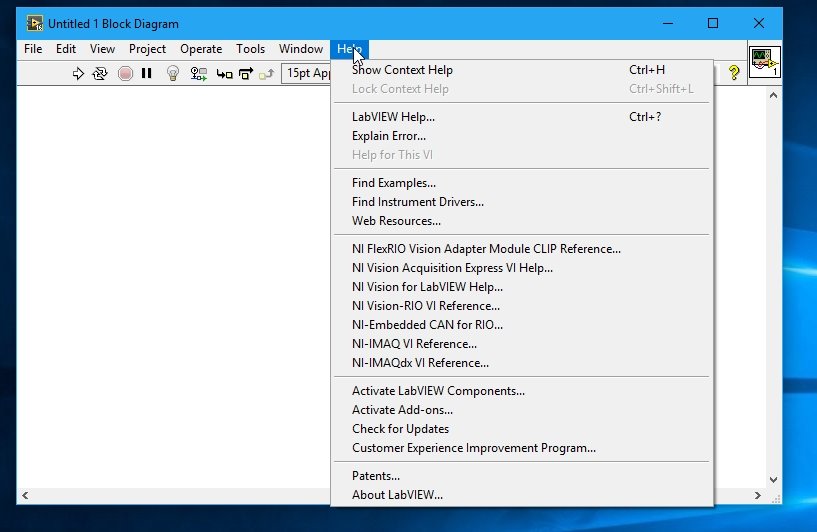Viewport: 817px width, 532px height.
Task: Open NI-IMAQ VI Reference...
Action: 522,344
